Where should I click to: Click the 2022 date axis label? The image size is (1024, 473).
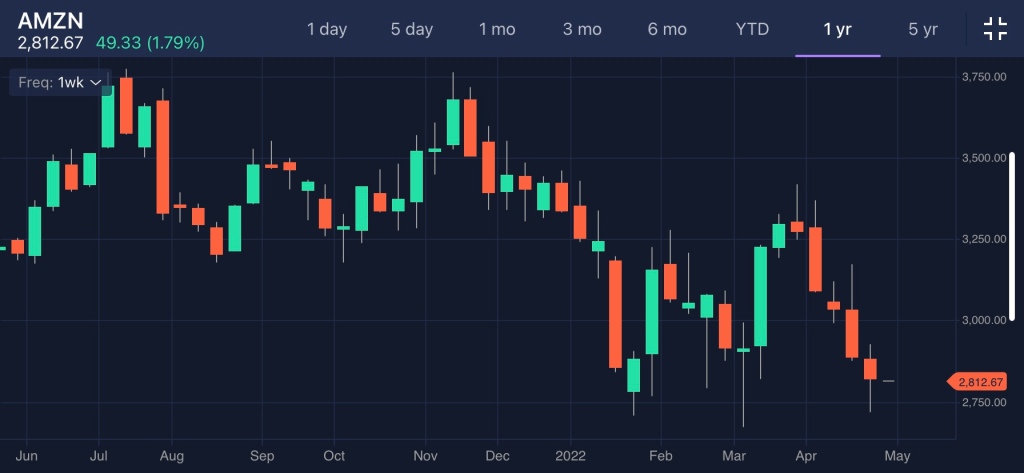570,455
